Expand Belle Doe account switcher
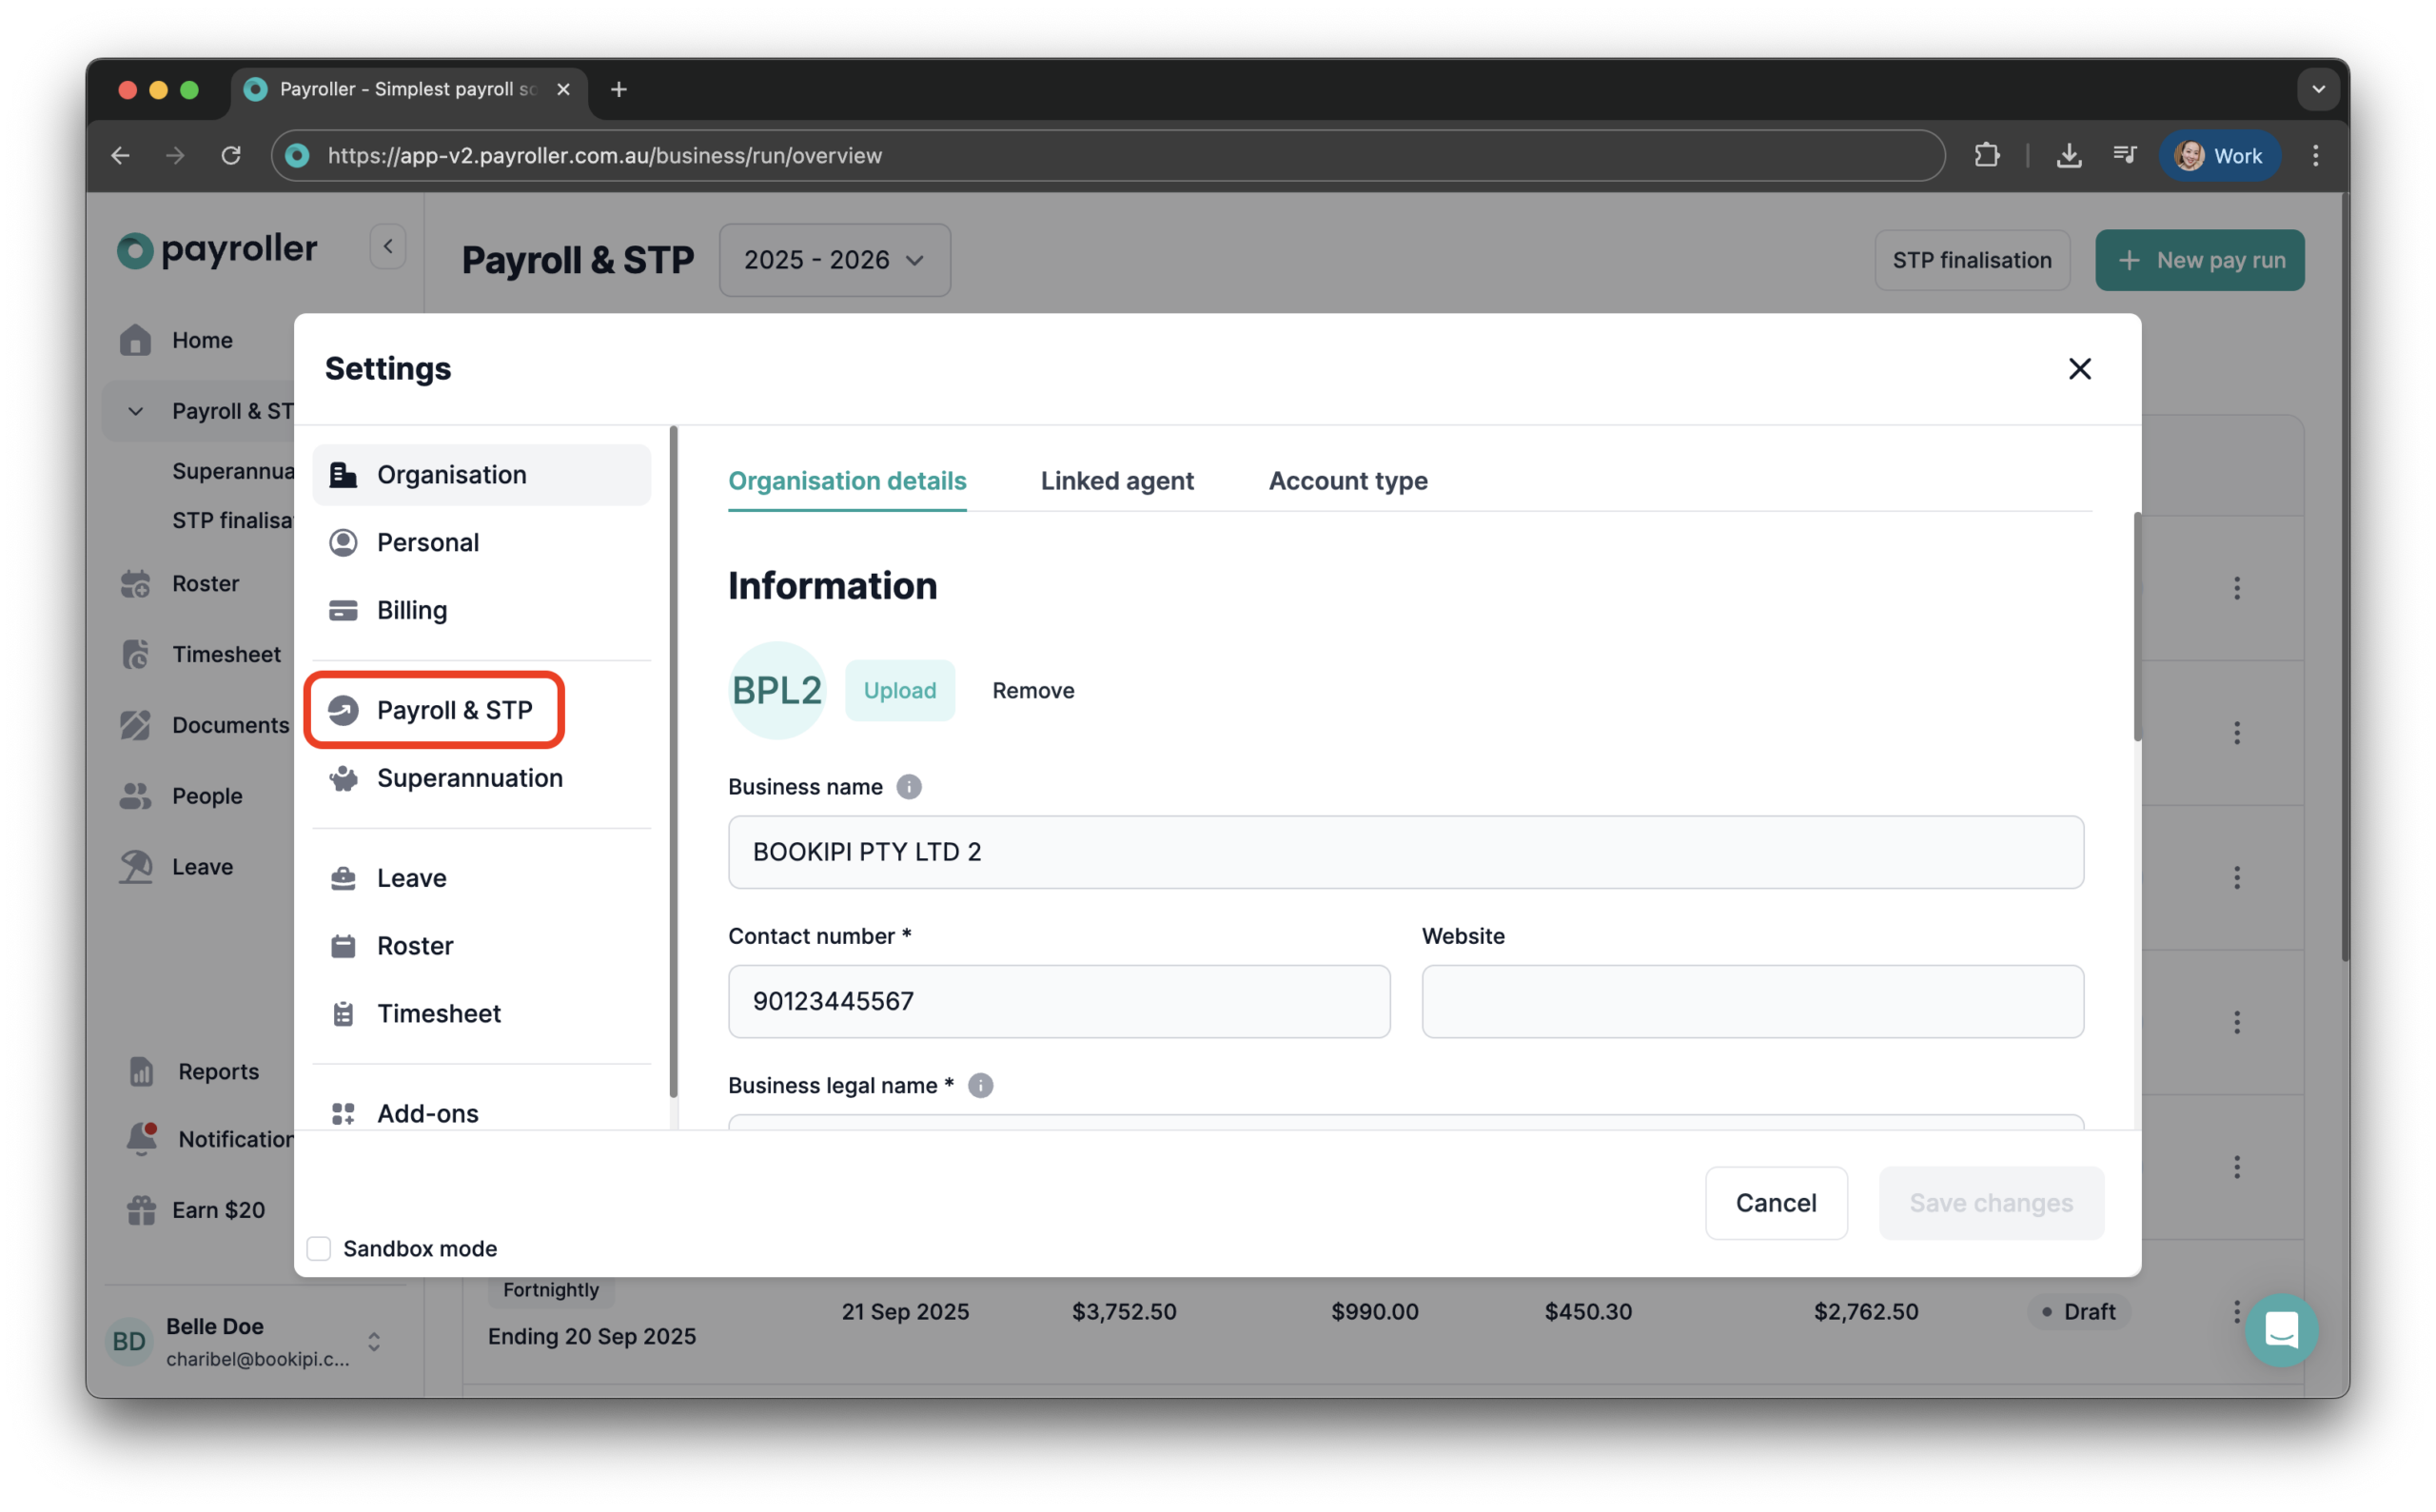This screenshot has height=1512, width=2436. coord(374,1342)
